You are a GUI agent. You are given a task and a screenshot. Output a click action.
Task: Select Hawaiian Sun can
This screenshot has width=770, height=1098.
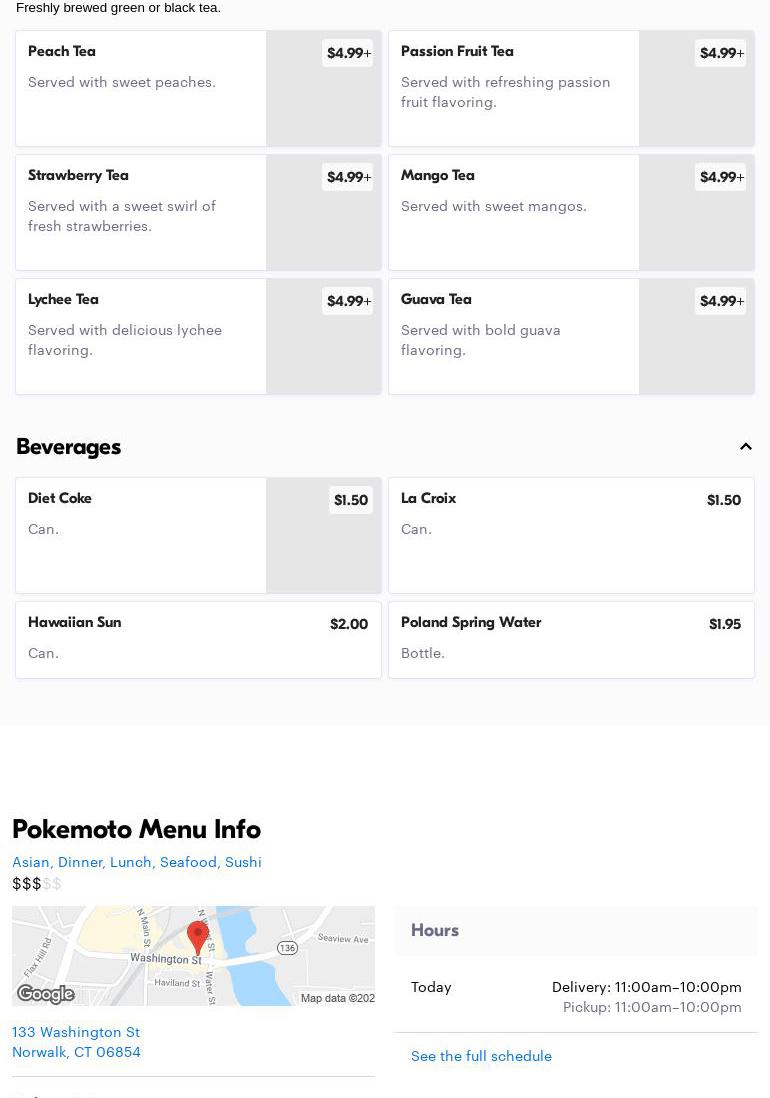[198, 639]
